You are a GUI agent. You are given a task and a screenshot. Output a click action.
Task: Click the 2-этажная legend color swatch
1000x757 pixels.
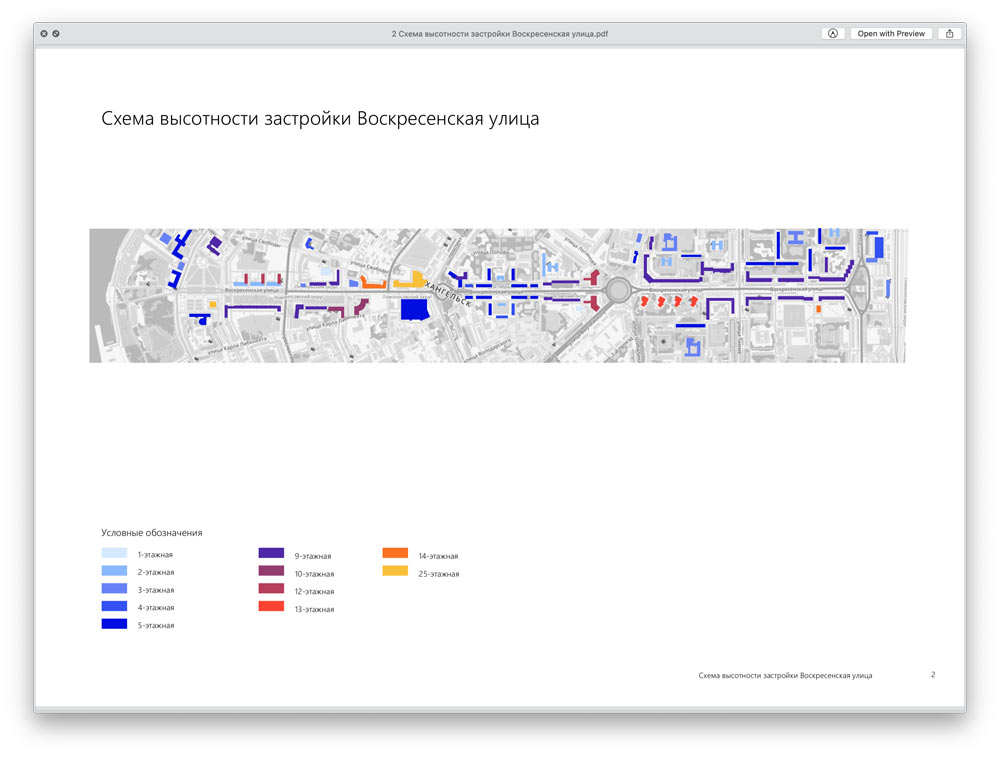tap(114, 571)
